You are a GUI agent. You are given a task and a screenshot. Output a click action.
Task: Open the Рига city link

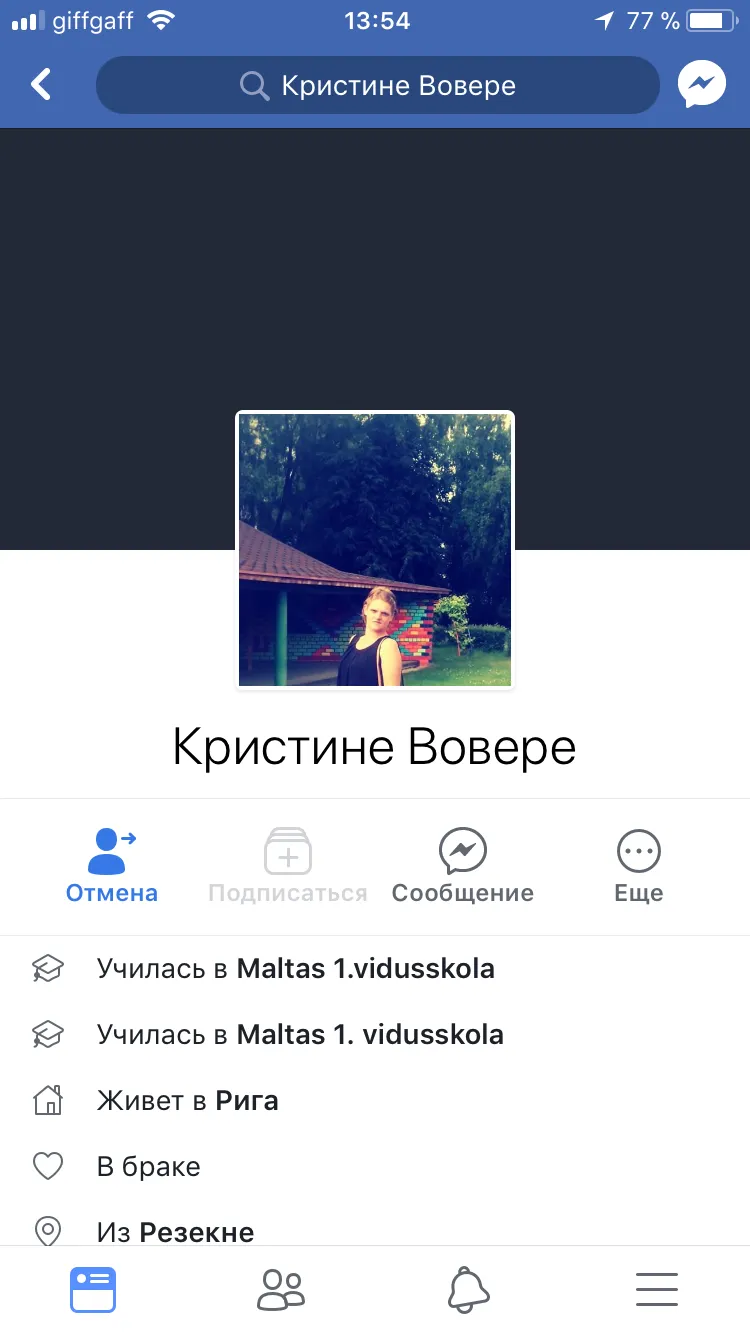tap(247, 1101)
